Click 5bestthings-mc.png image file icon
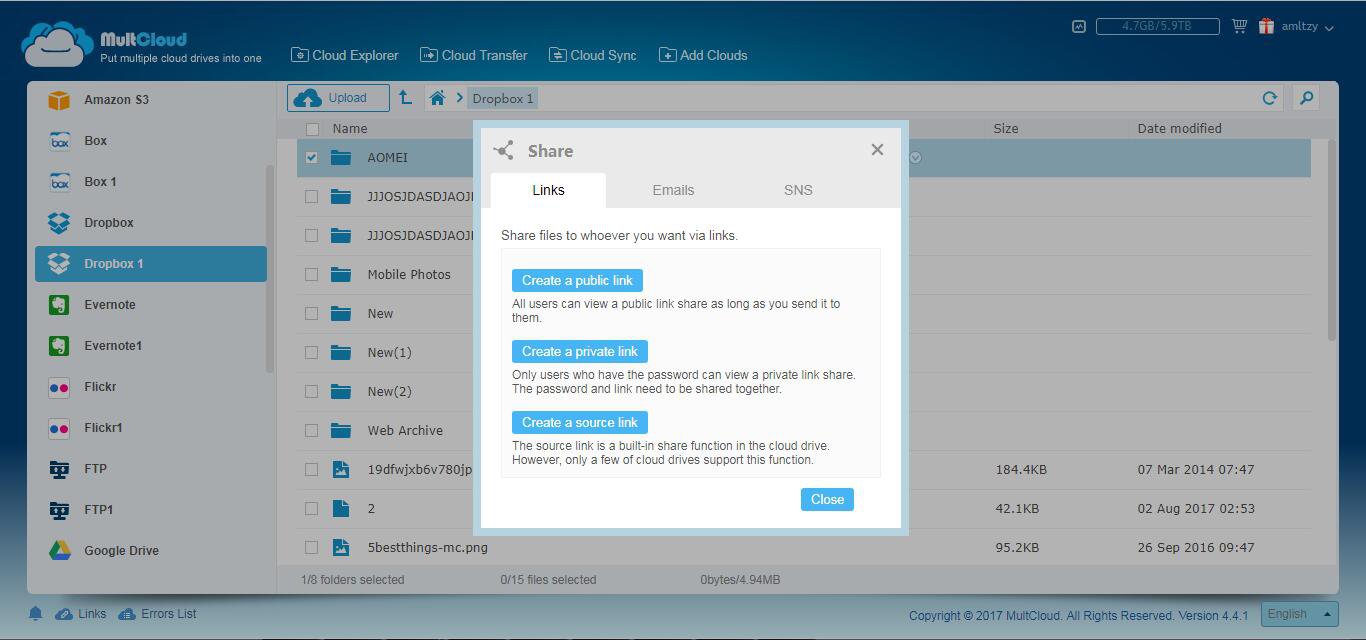 (341, 548)
